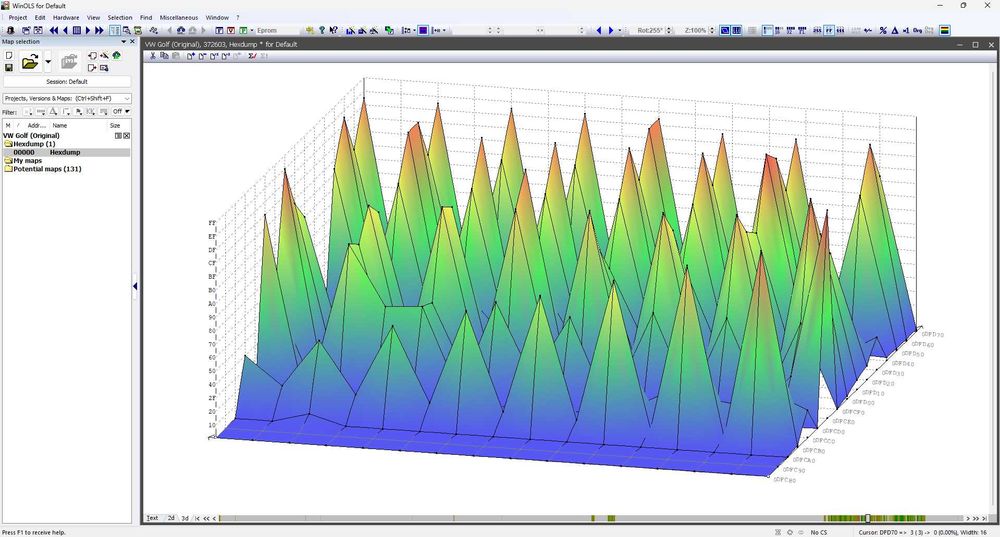Image resolution: width=1000 pixels, height=537 pixels.
Task: Open the Miscellaneous menu
Action: (x=179, y=17)
